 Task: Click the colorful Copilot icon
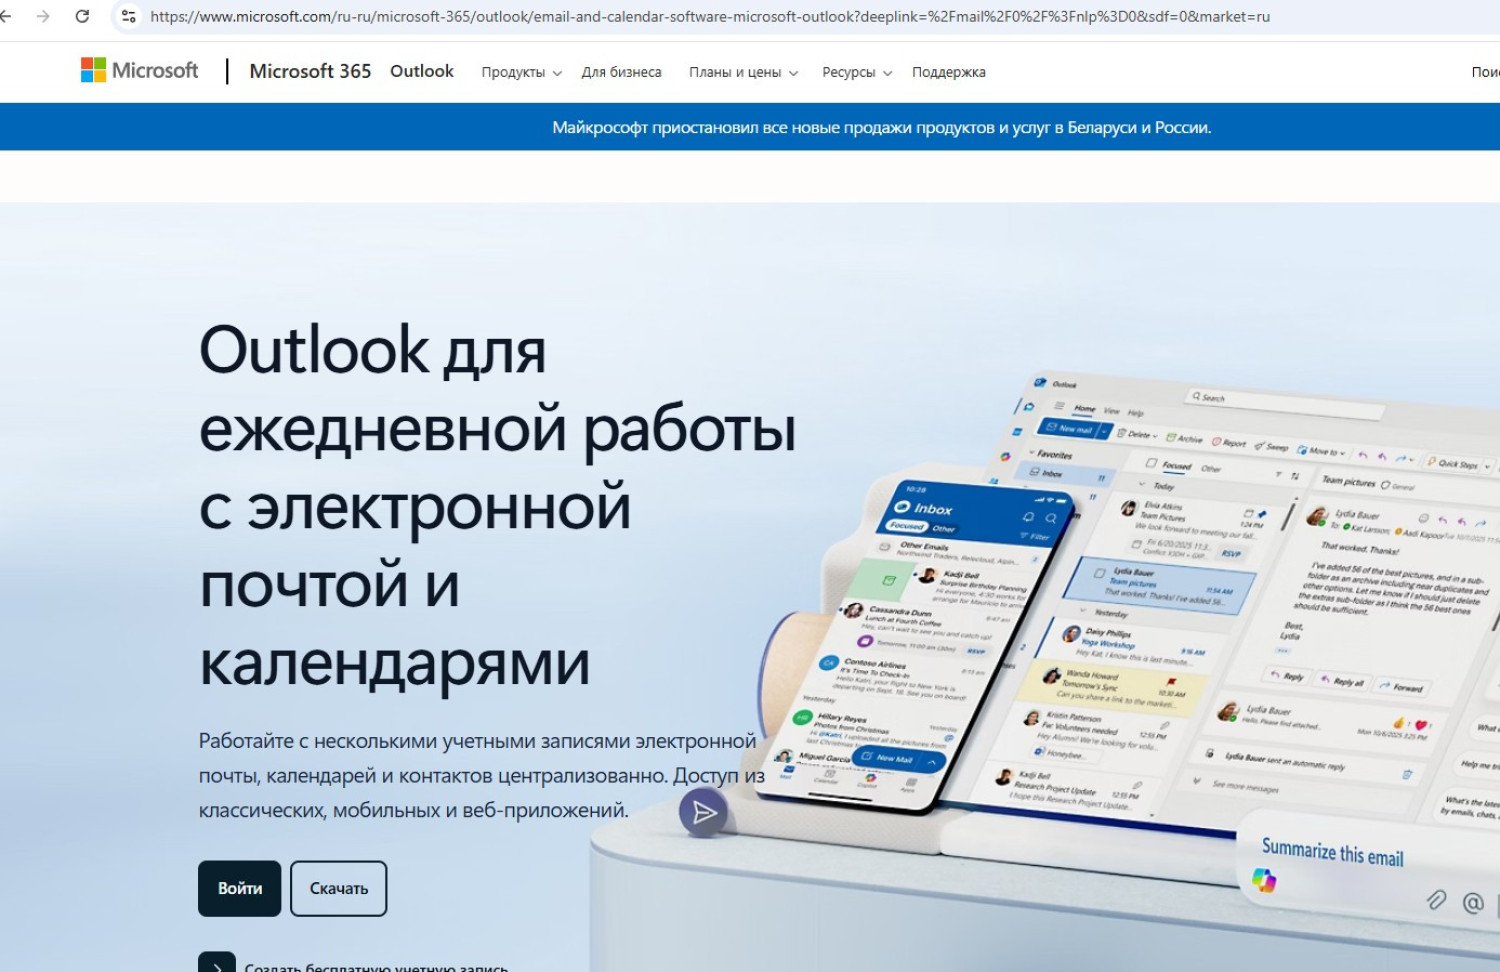pos(1264,880)
